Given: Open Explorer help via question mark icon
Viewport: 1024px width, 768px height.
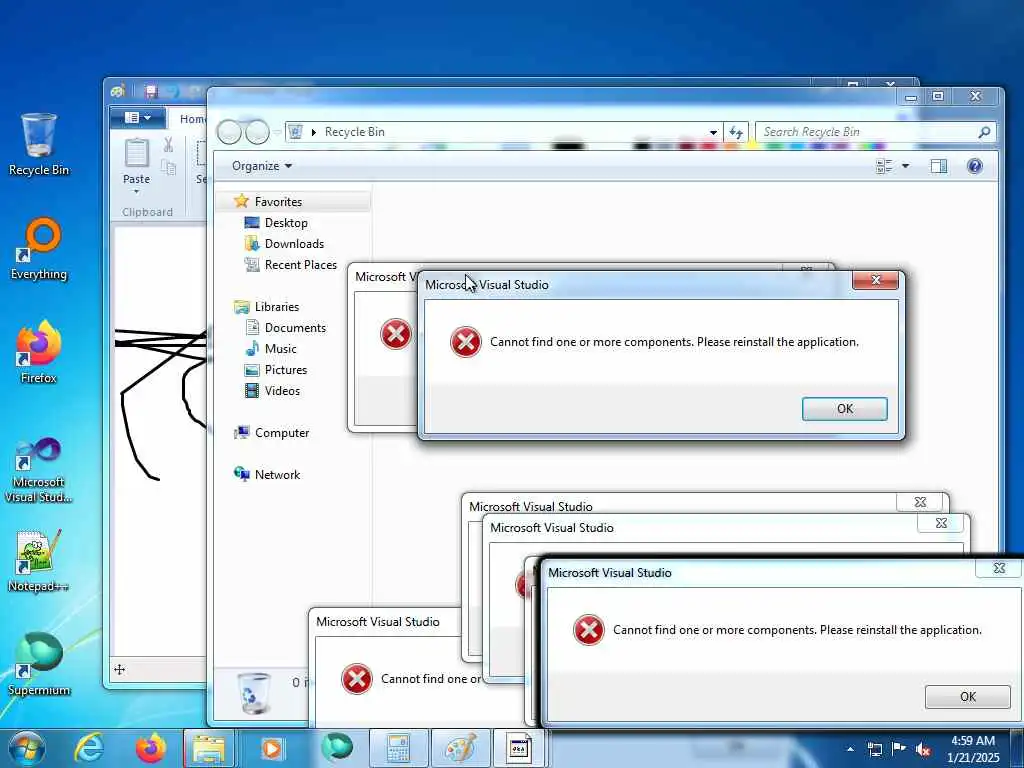Looking at the screenshot, I should 975,166.
